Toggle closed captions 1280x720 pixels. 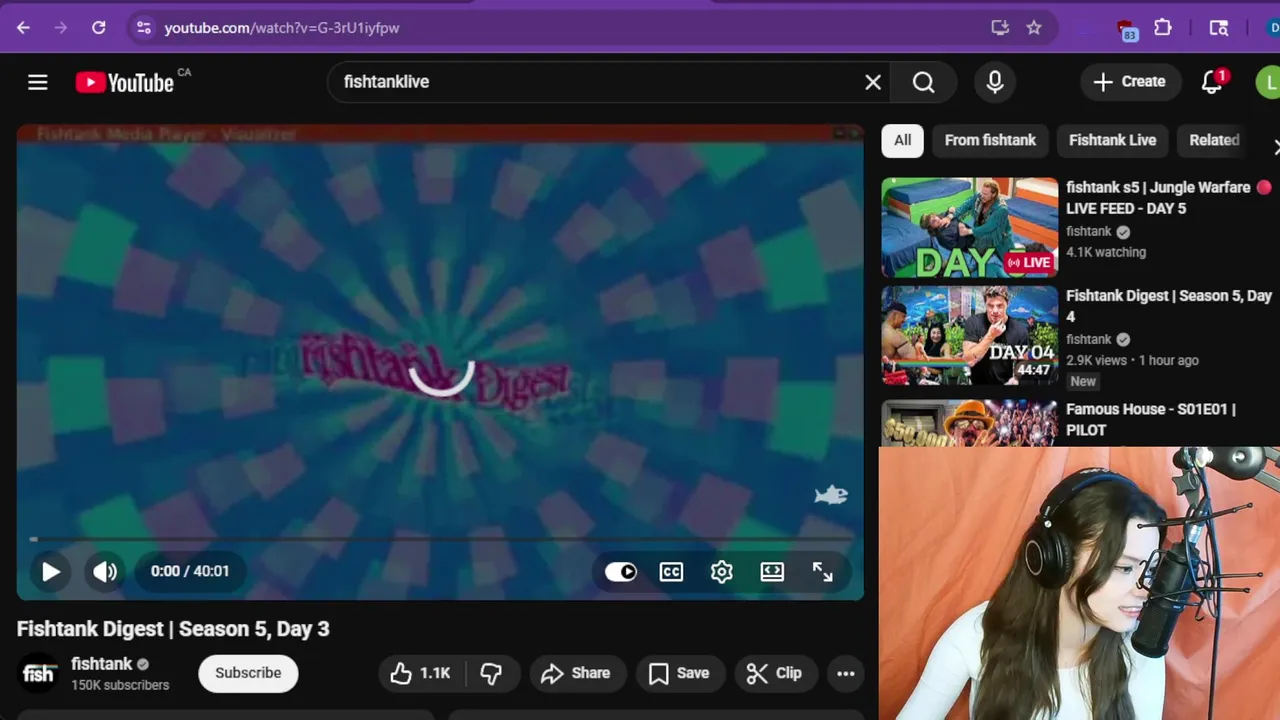tap(671, 572)
